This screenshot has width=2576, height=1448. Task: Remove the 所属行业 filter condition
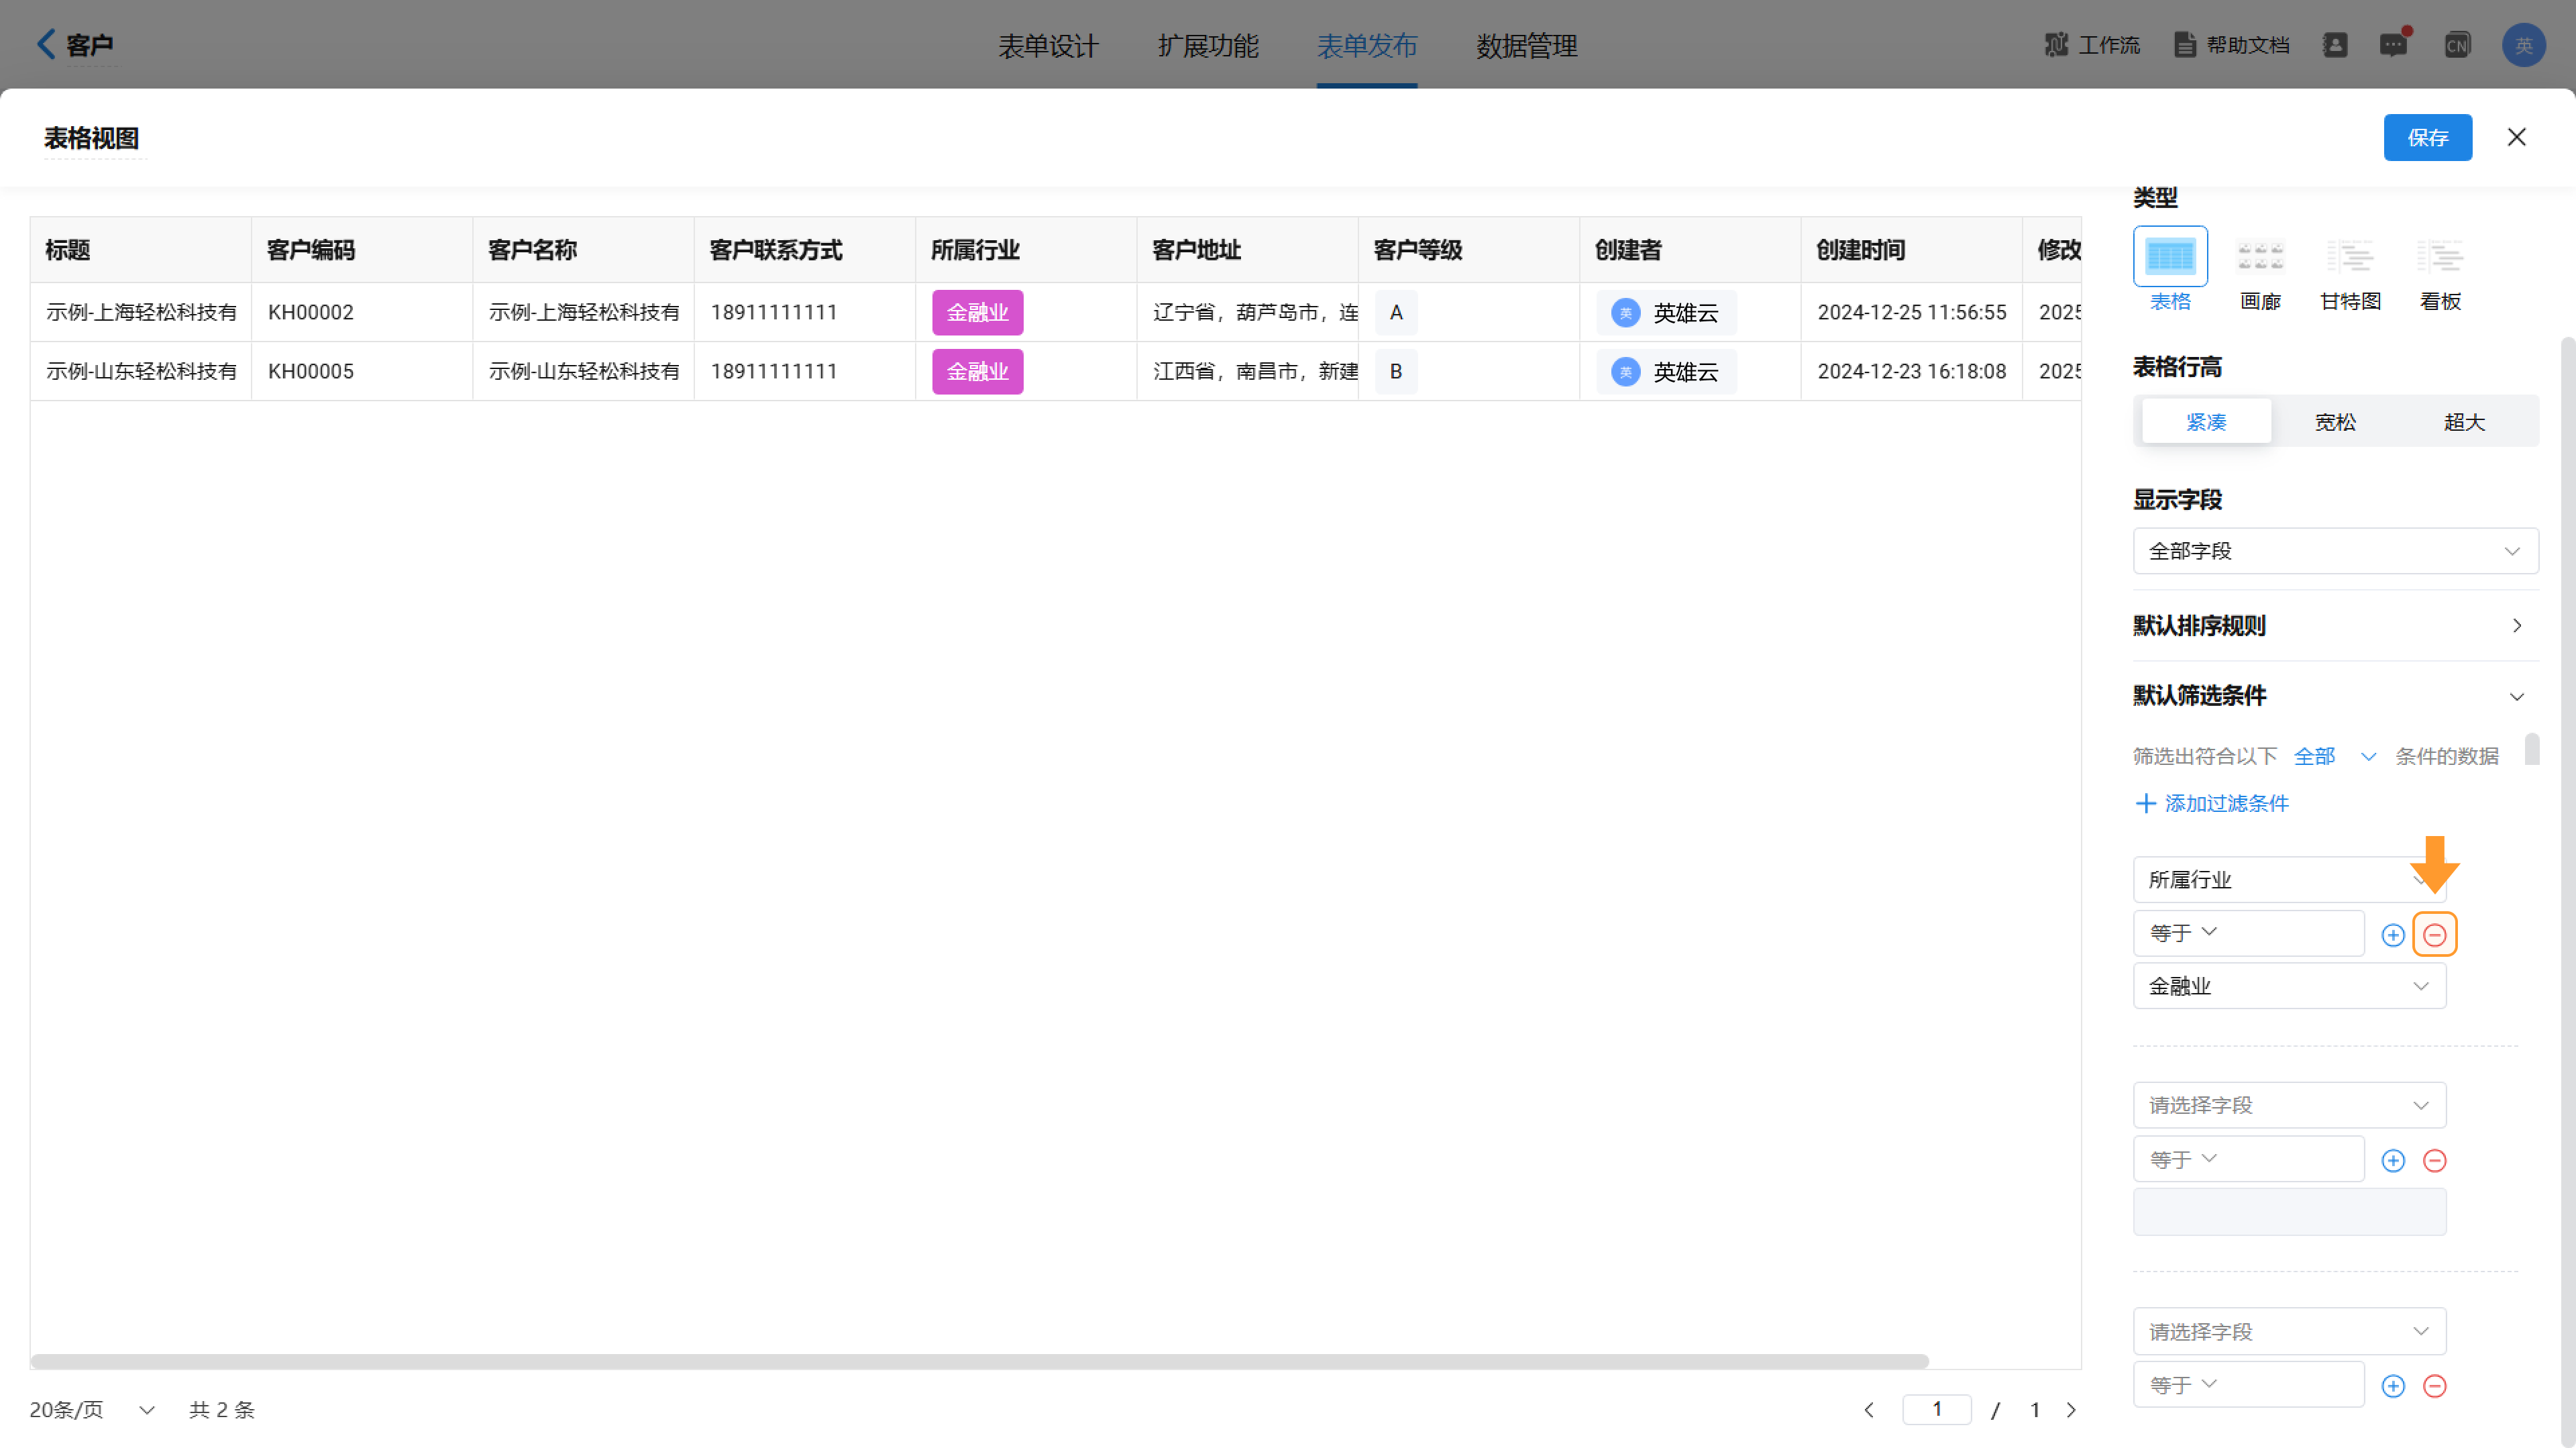2435,935
